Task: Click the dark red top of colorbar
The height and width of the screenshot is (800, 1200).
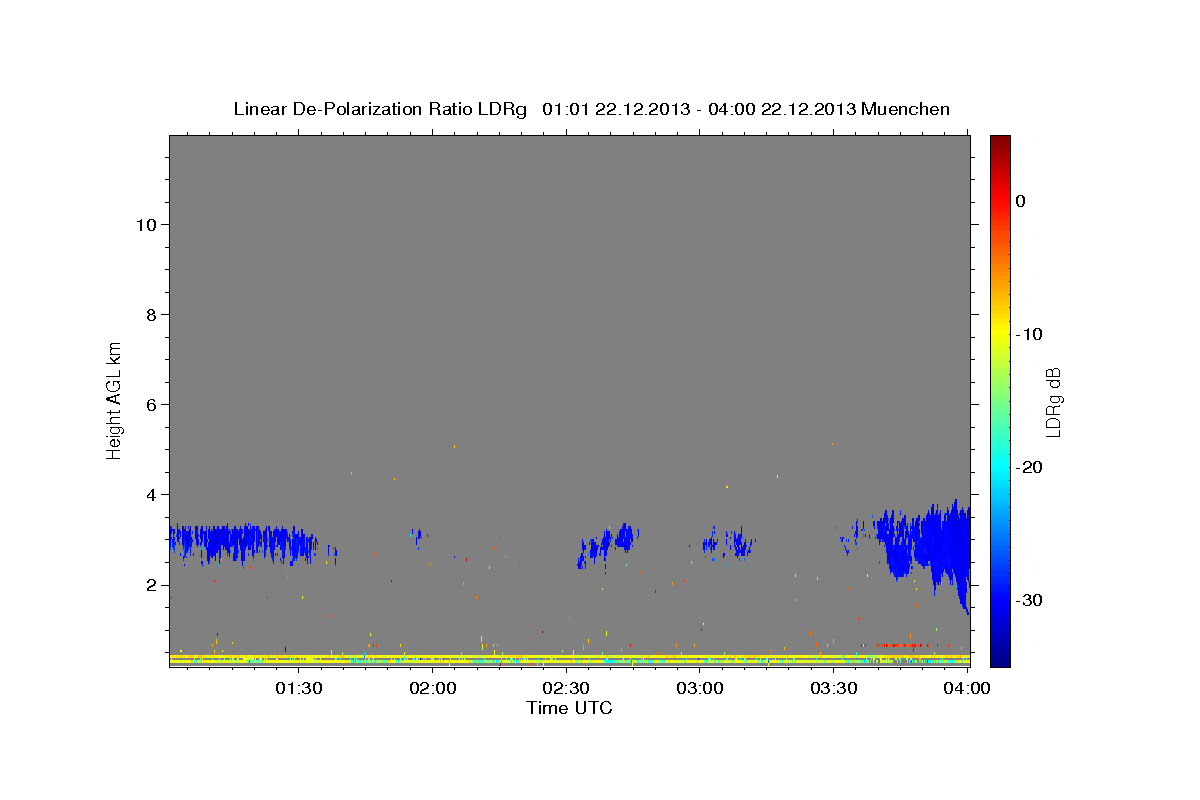Action: (1000, 142)
